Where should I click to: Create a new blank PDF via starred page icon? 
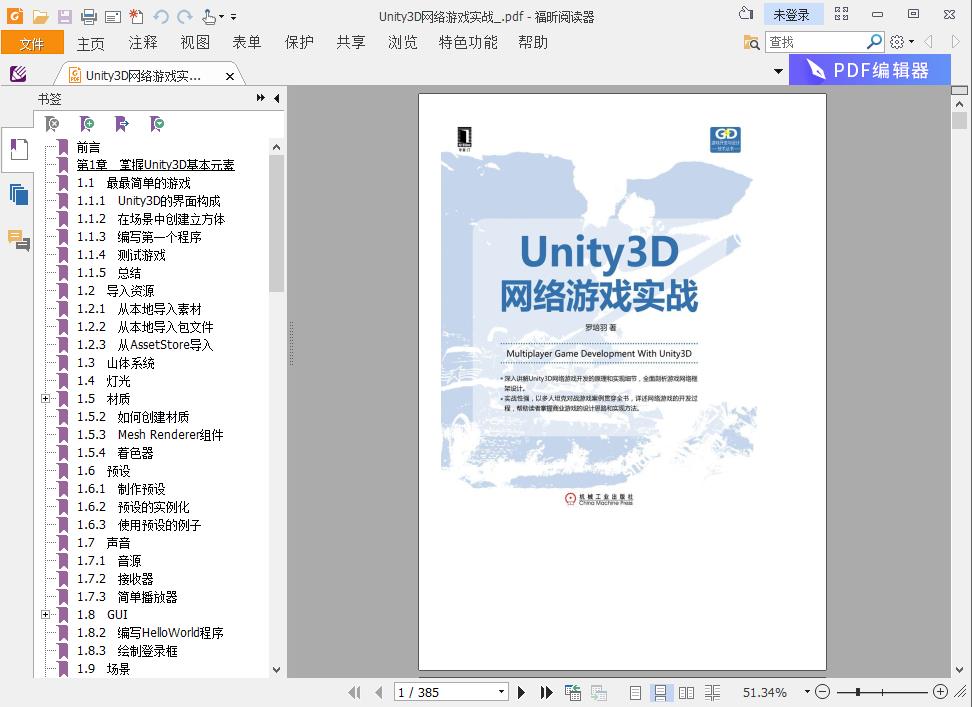click(x=136, y=17)
